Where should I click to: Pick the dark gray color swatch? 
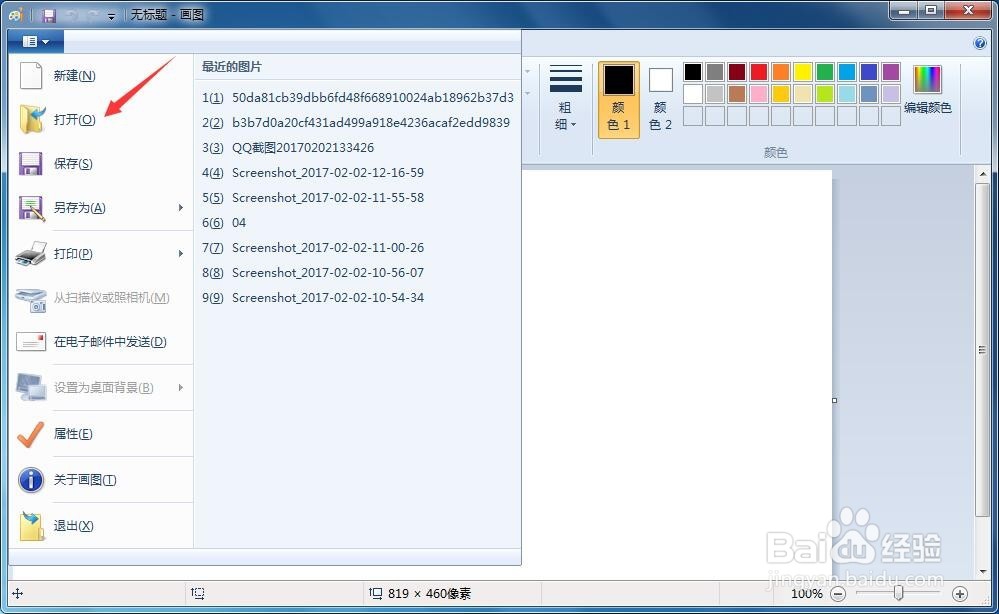715,71
